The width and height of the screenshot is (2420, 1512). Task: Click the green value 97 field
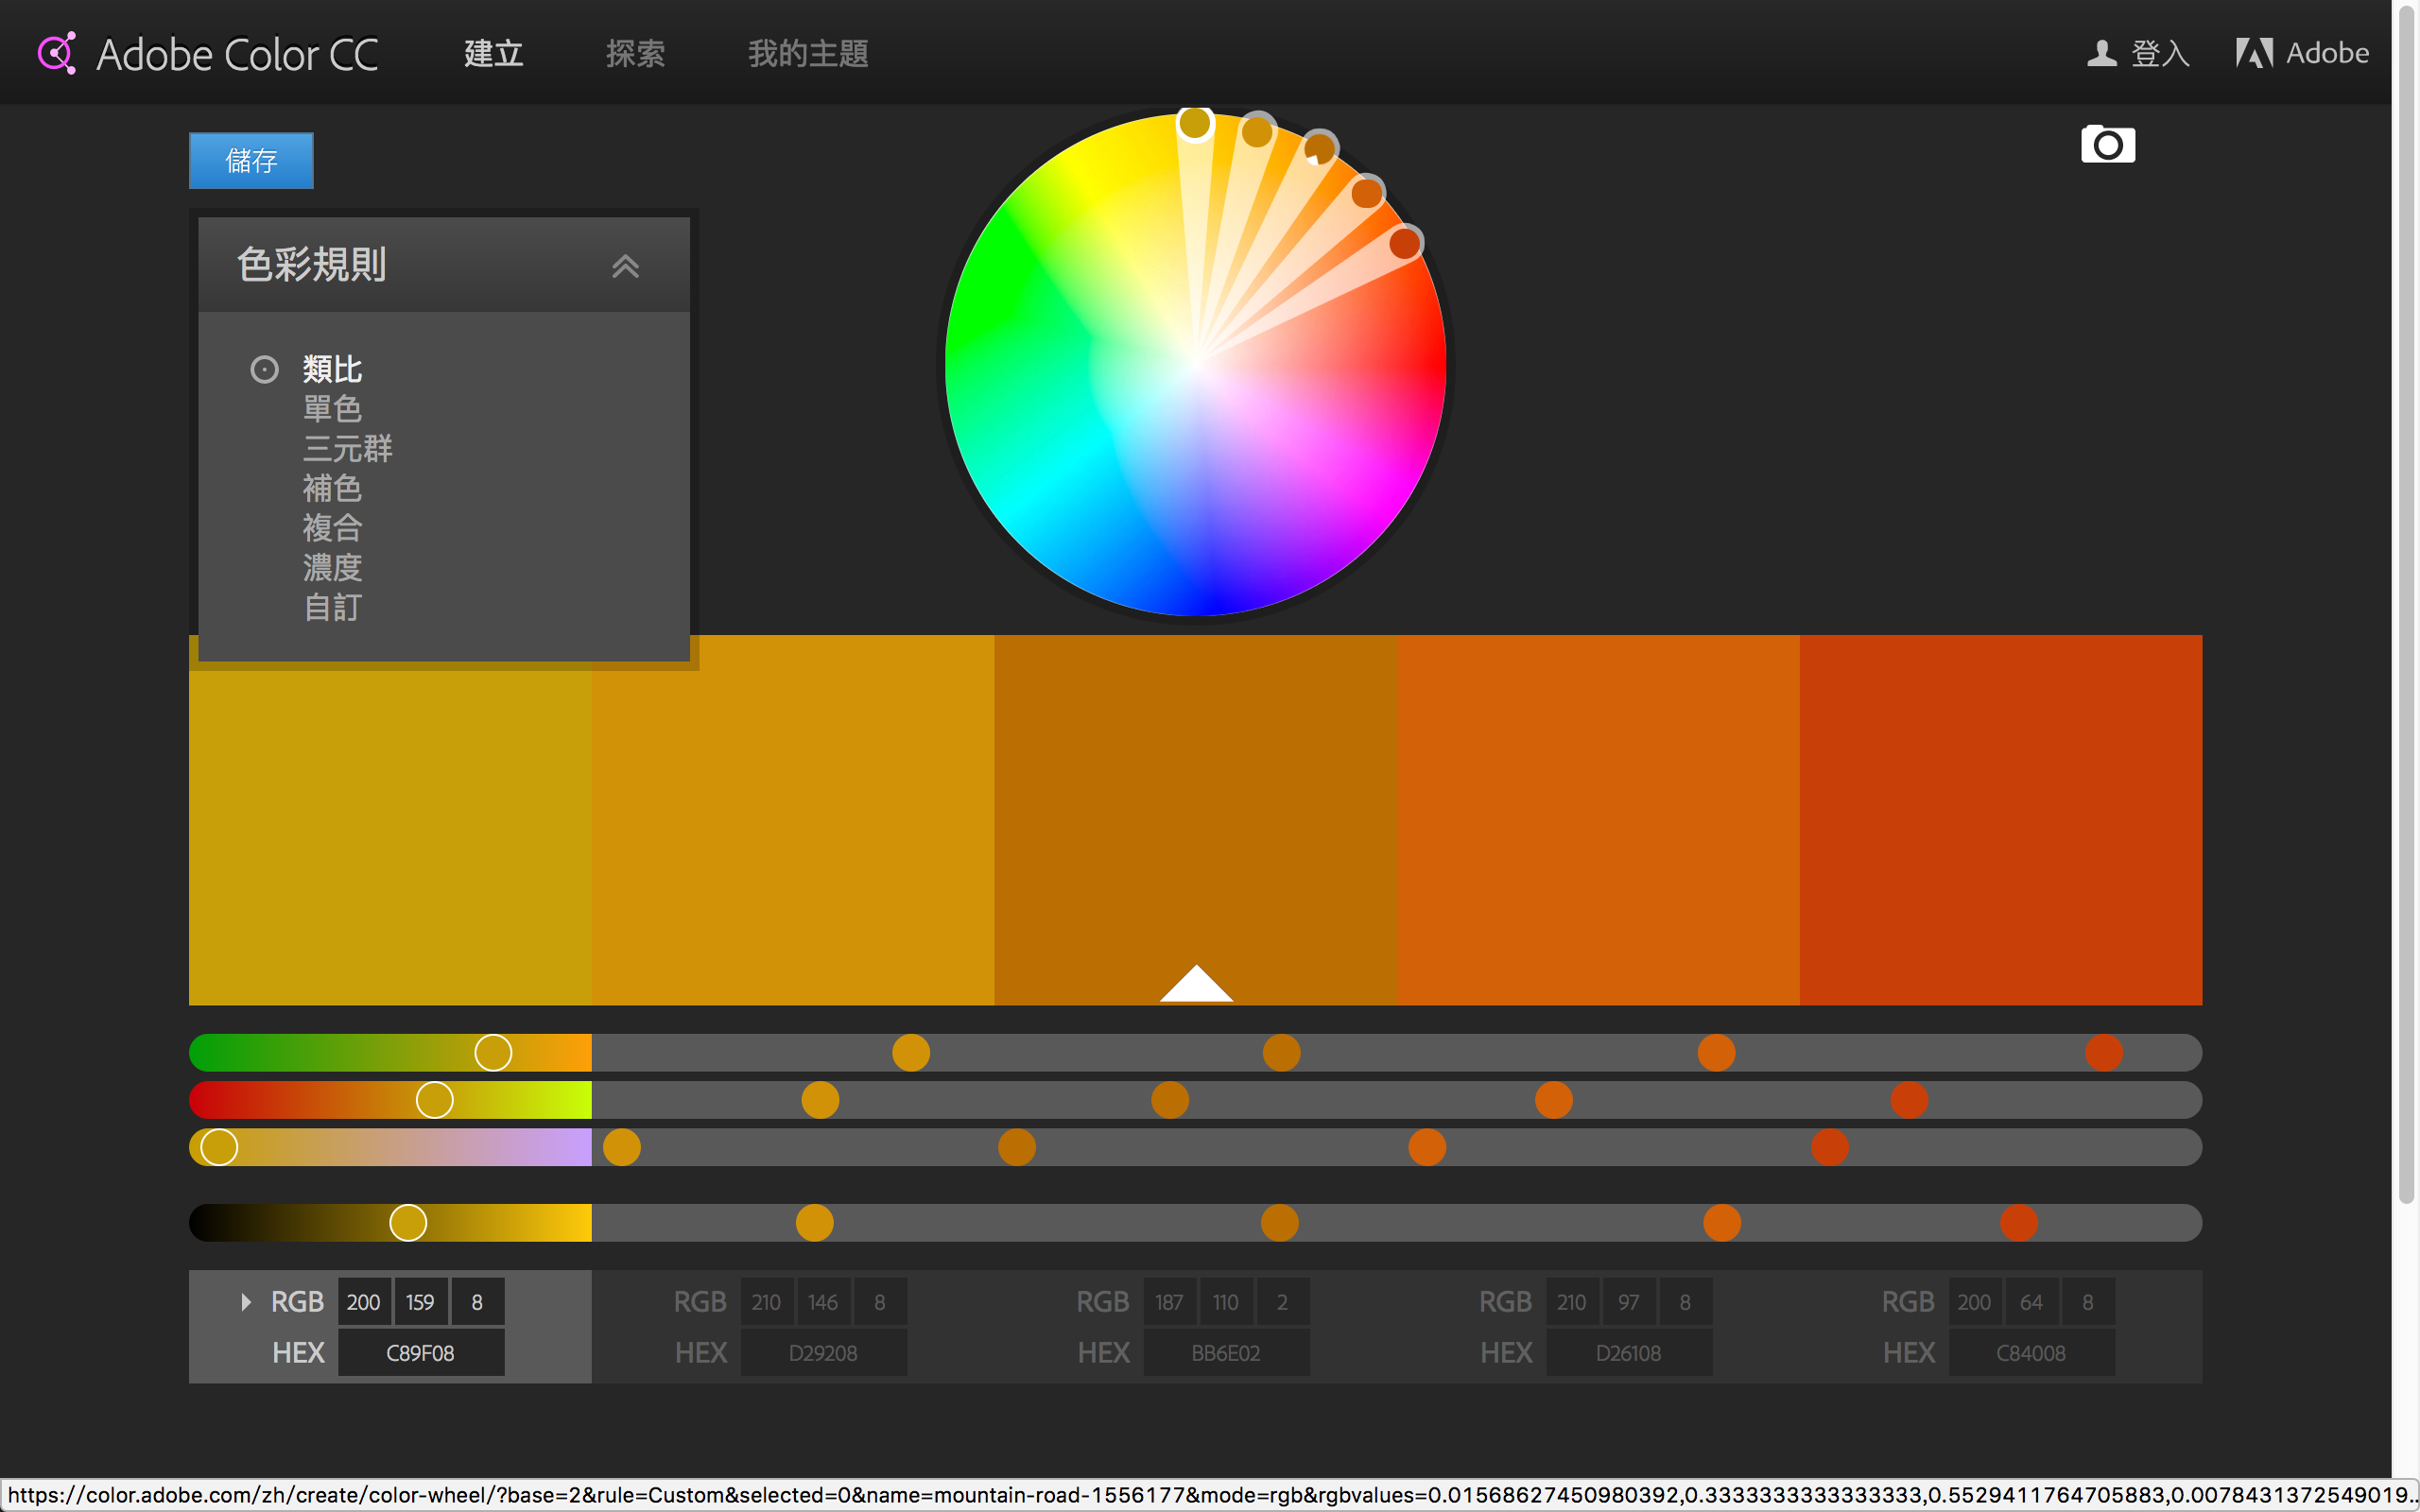click(1629, 1302)
